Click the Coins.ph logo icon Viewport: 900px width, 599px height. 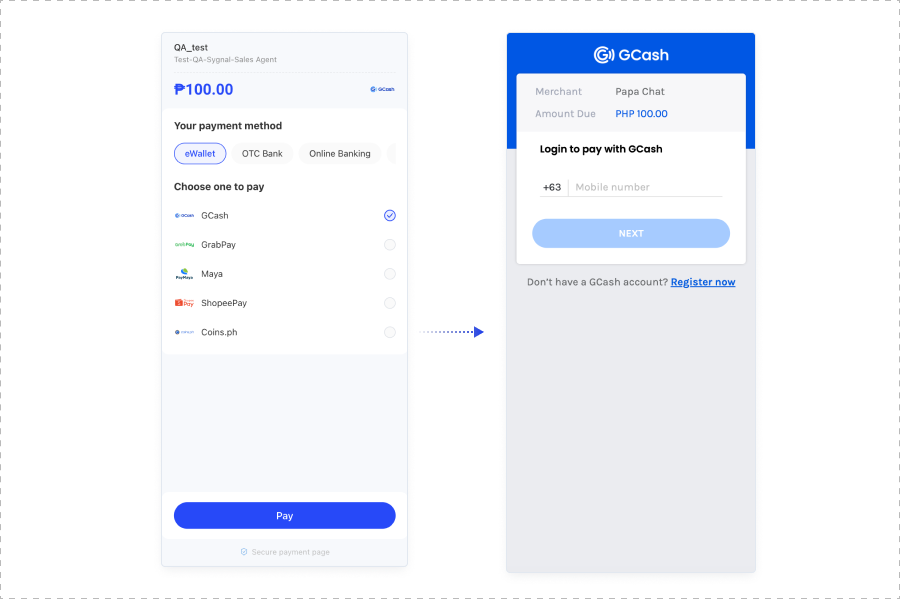184,332
